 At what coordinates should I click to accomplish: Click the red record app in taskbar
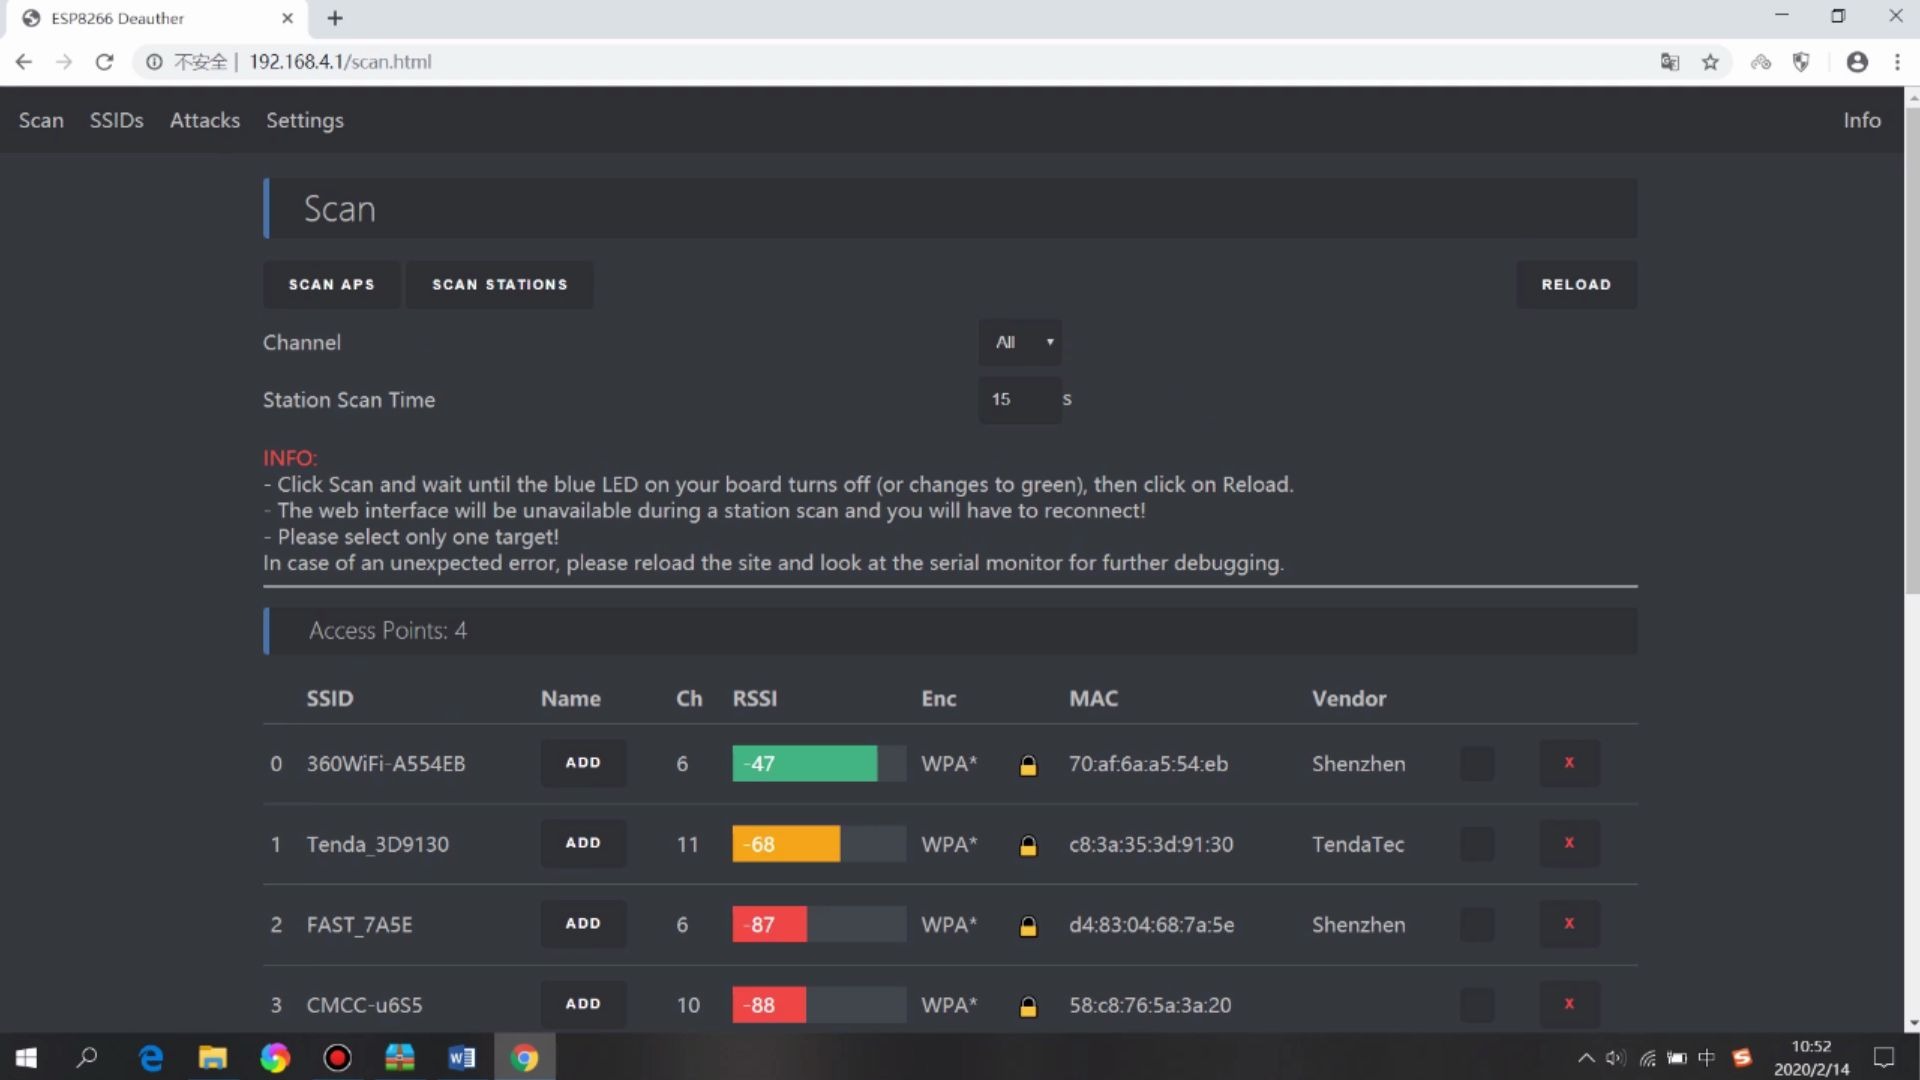coord(337,1057)
